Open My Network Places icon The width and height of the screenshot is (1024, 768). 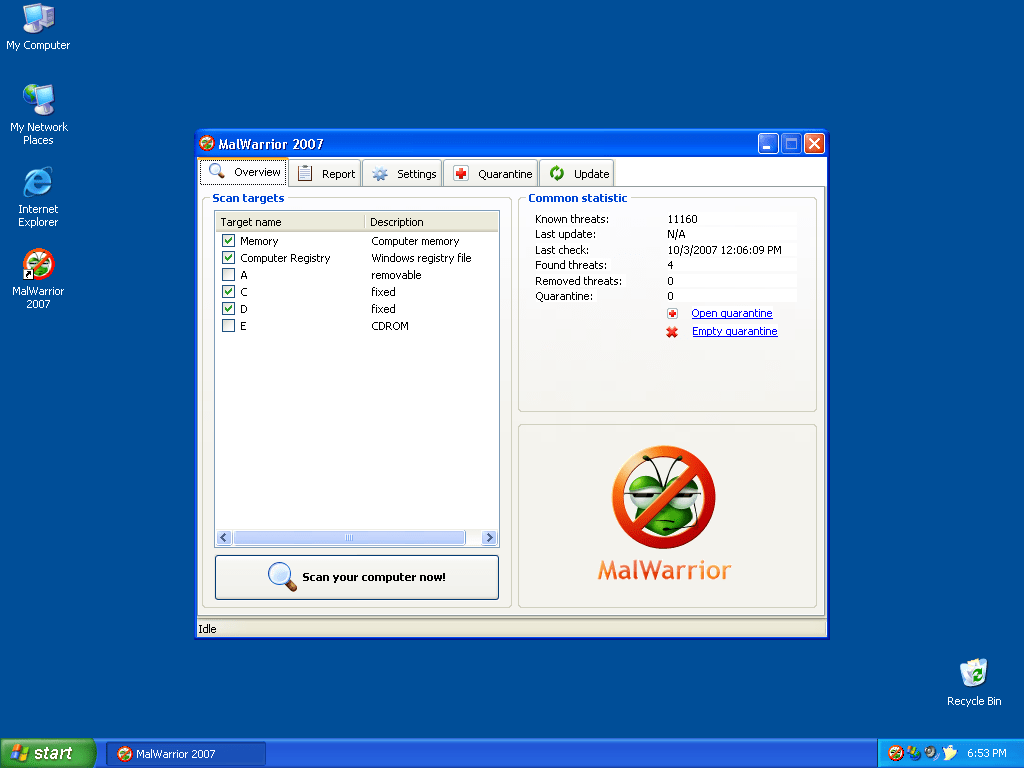(x=38, y=101)
